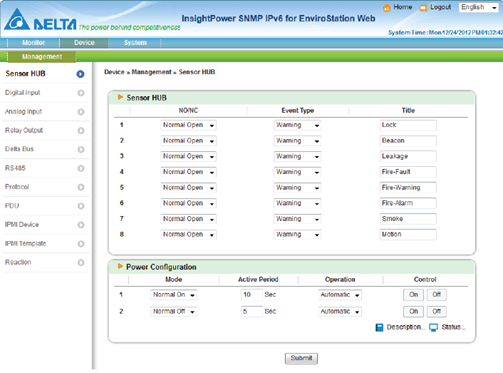Click the Submit button
The height and width of the screenshot is (373, 503).
[301, 358]
